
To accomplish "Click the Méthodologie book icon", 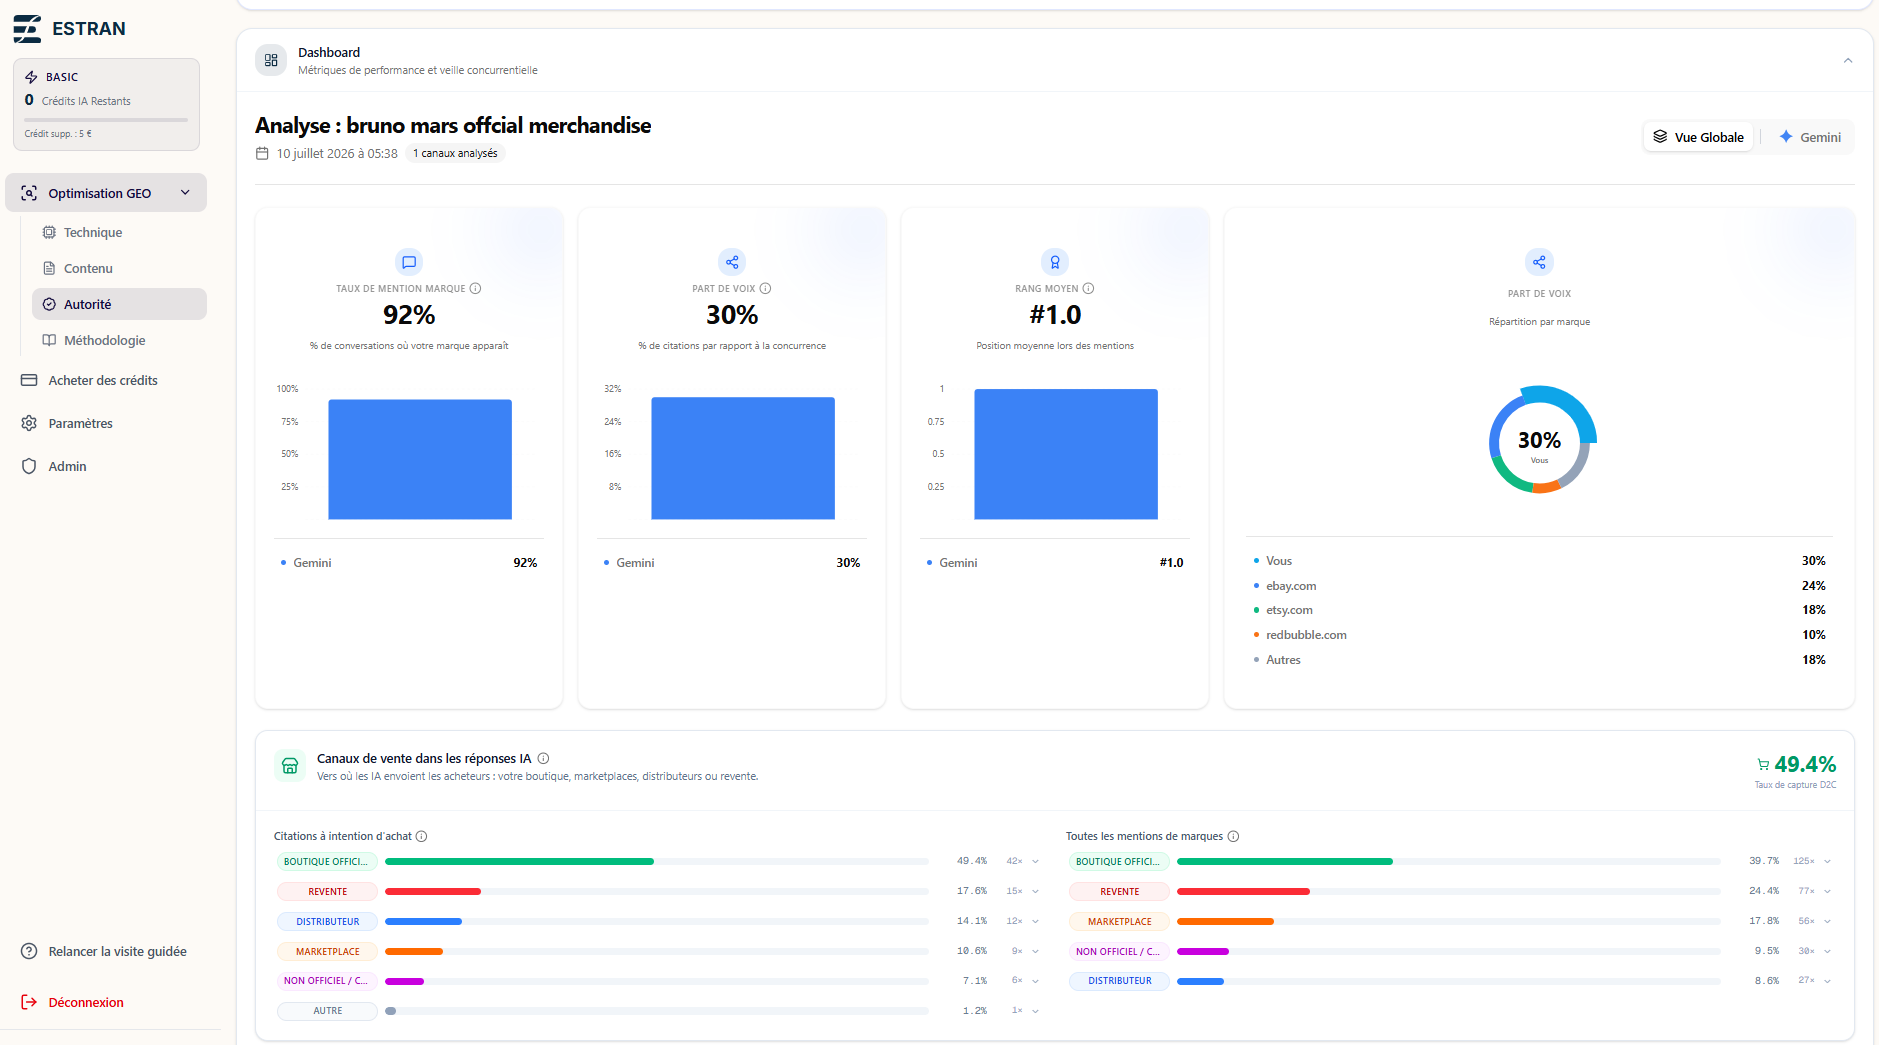I will click(x=49, y=340).
